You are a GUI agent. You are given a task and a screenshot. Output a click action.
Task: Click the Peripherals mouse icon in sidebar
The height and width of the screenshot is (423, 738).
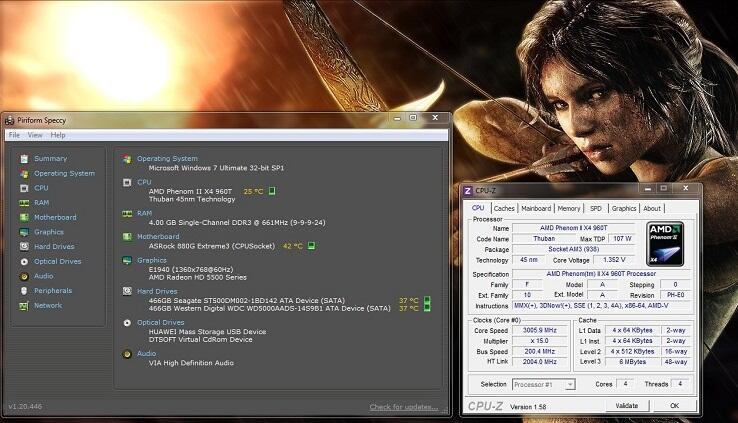tap(24, 291)
